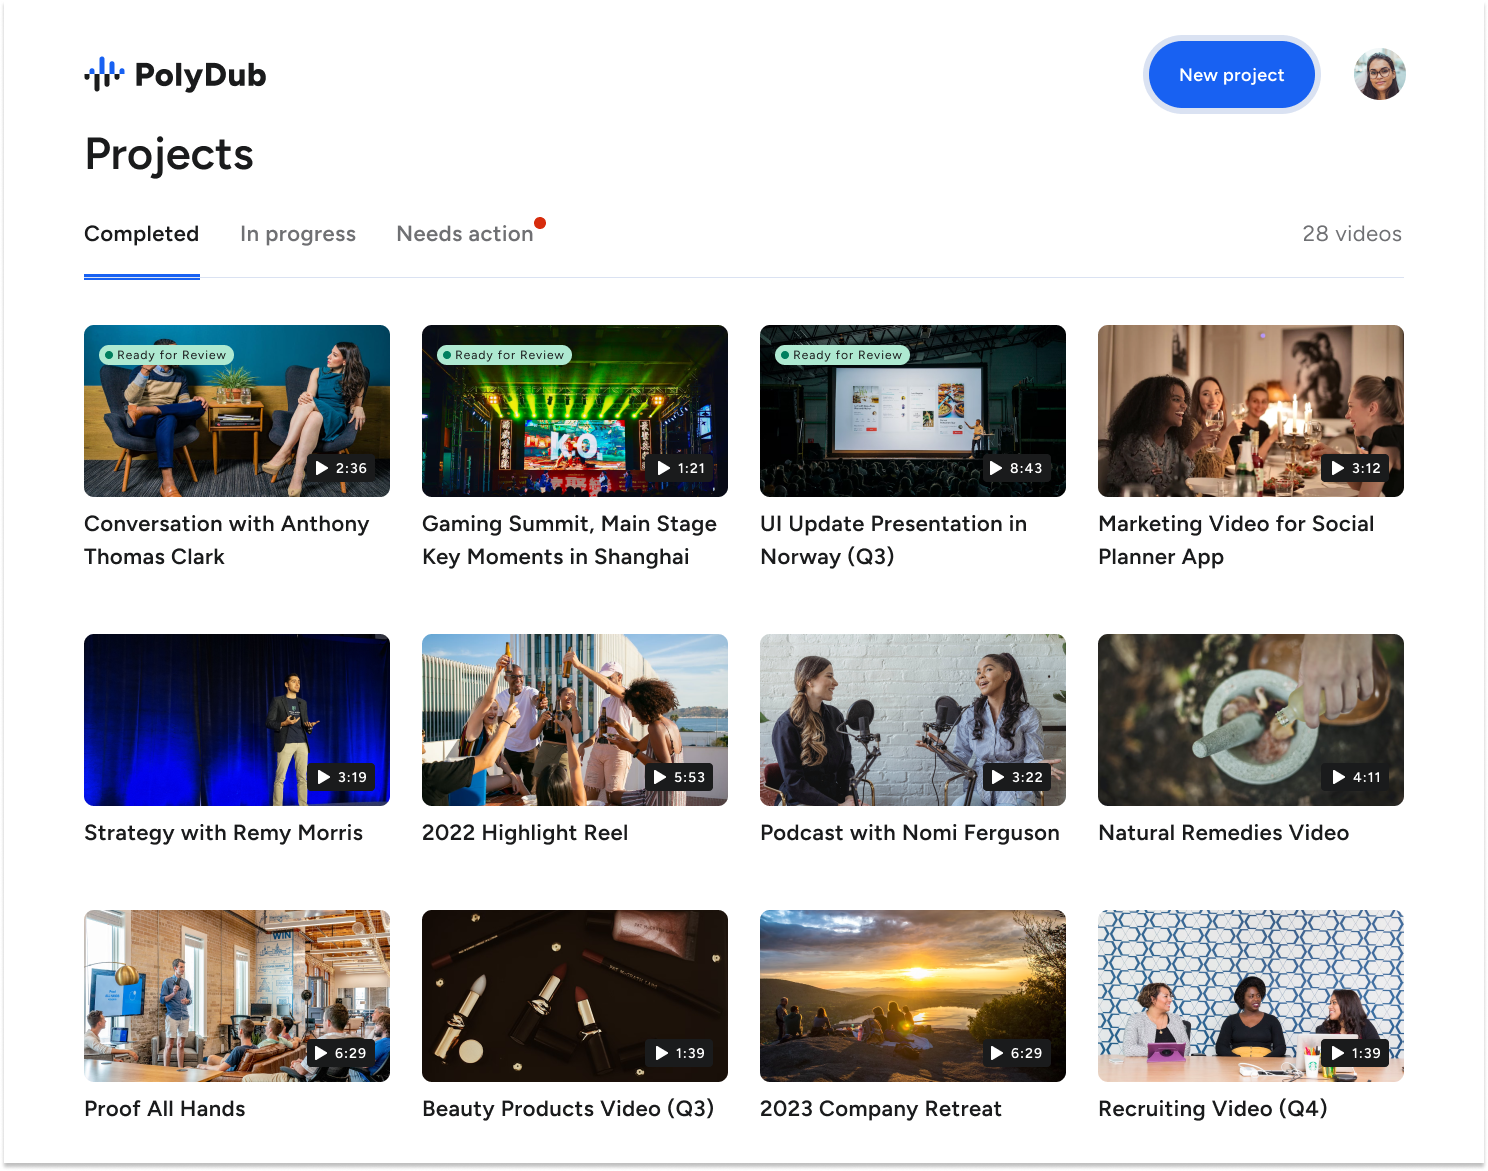Play the Conversation with Anthony Thomas Clark video
The height and width of the screenshot is (1171, 1488).
coord(322,468)
